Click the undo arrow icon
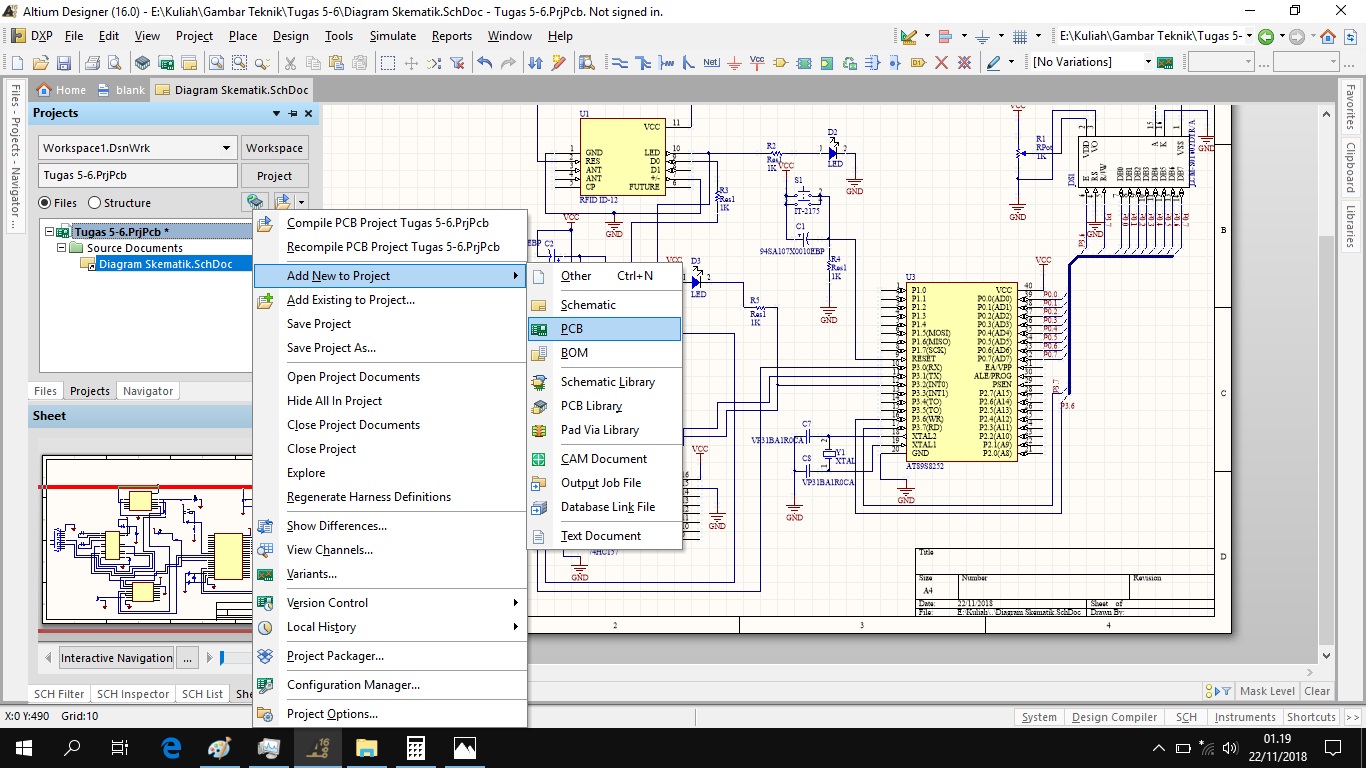1366x768 pixels. click(484, 62)
